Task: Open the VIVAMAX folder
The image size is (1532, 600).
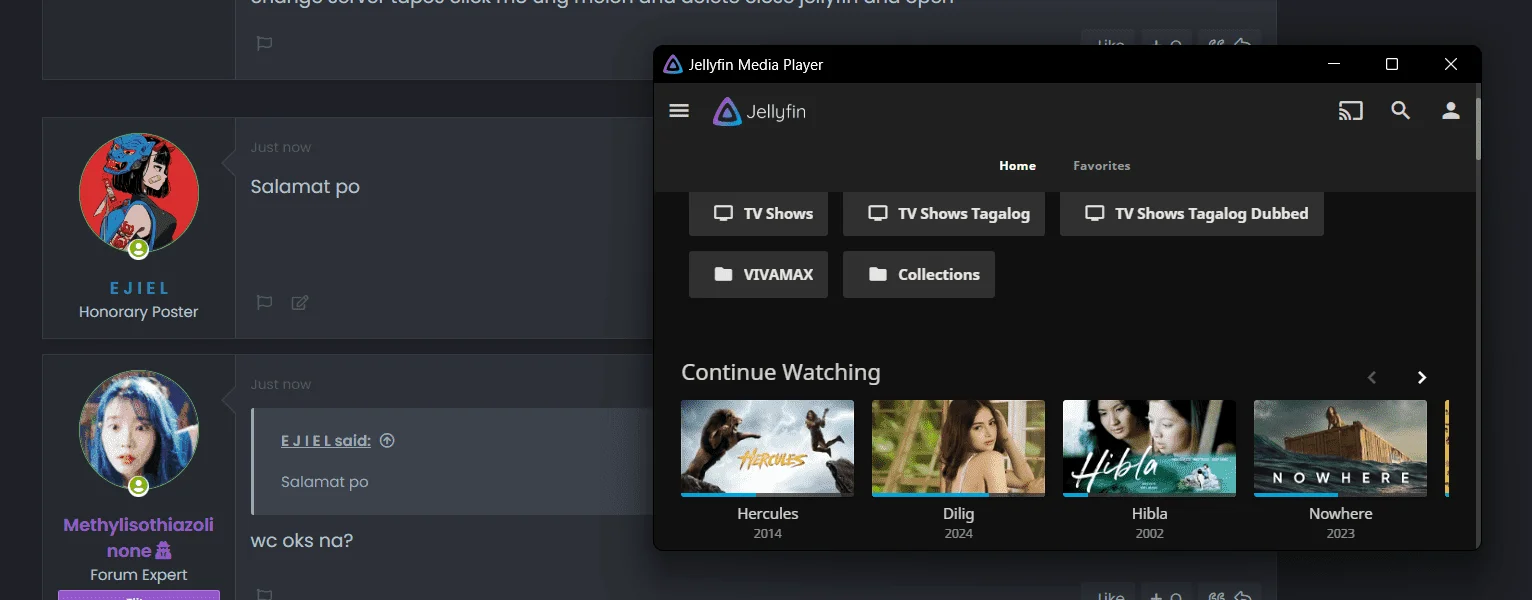Action: pyautogui.click(x=758, y=274)
